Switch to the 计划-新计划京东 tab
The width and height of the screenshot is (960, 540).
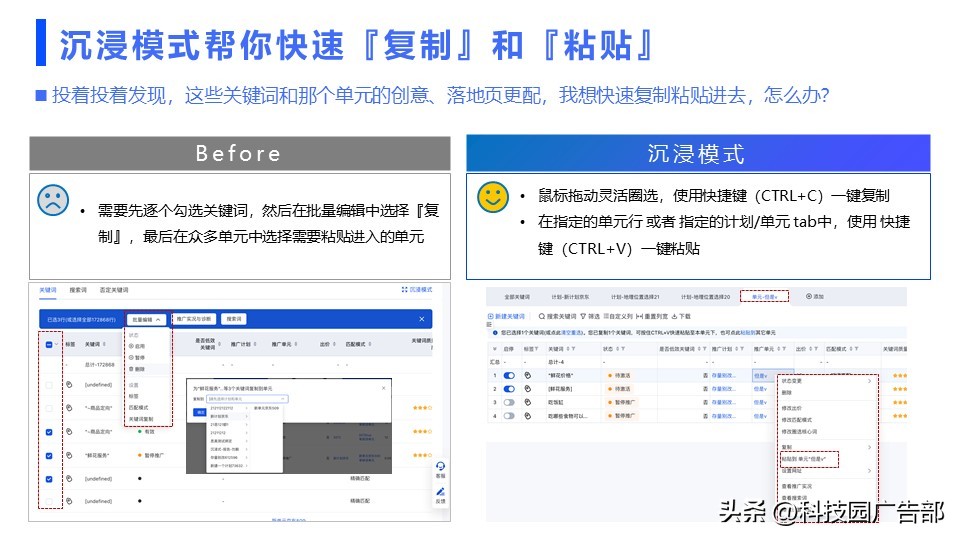point(570,296)
